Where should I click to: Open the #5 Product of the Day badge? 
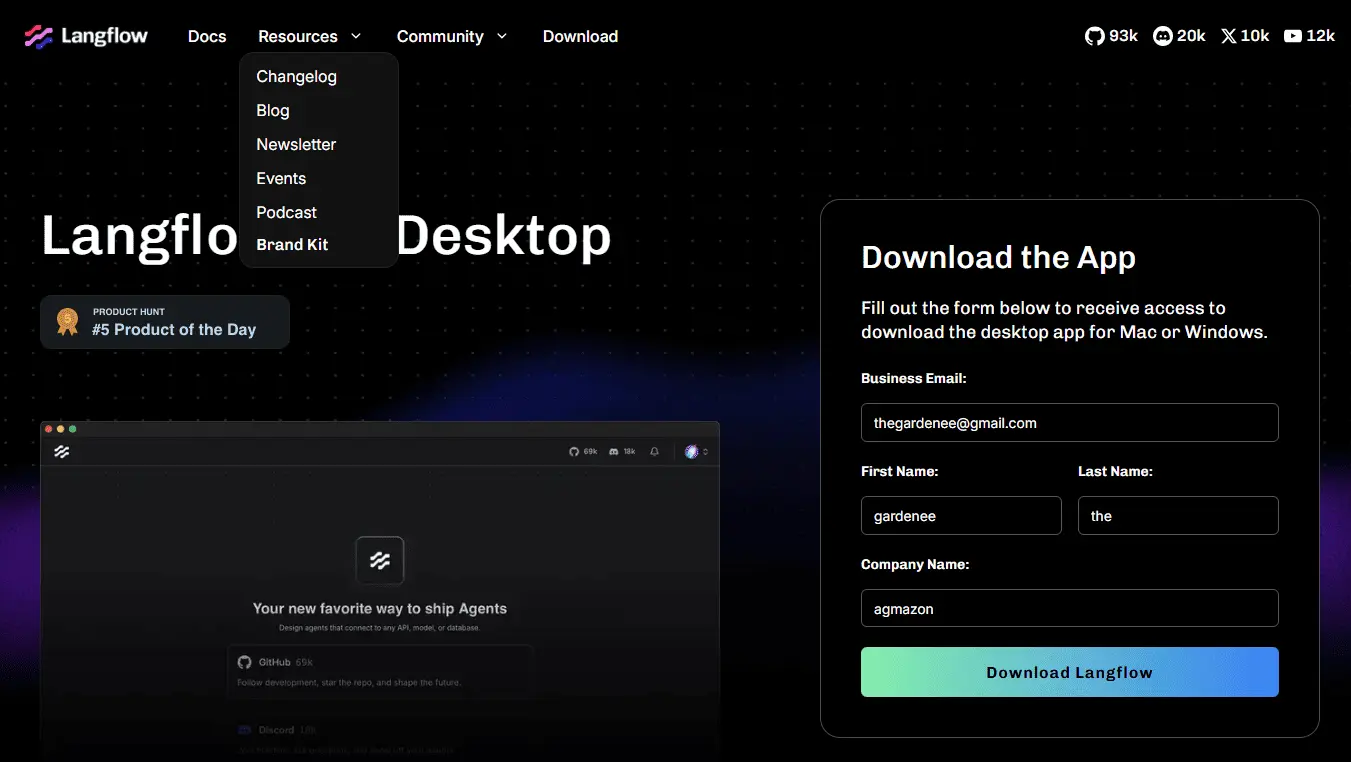click(165, 322)
